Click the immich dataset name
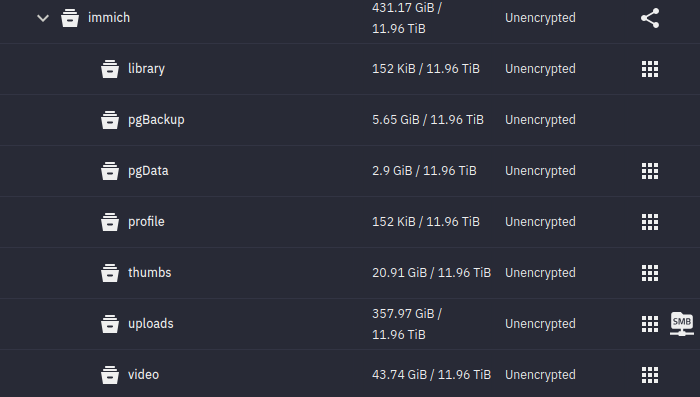The width and height of the screenshot is (700, 397). pos(109,17)
